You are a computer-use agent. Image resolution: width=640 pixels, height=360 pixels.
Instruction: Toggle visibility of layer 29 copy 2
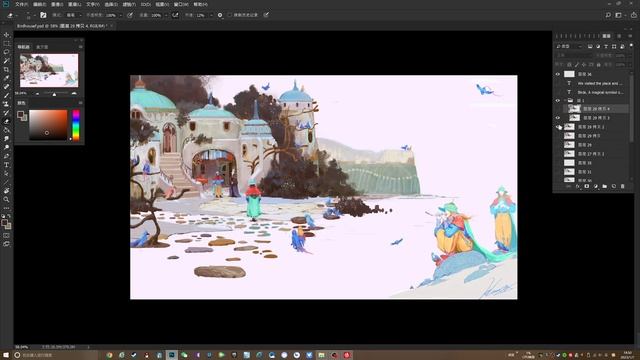(x=558, y=127)
